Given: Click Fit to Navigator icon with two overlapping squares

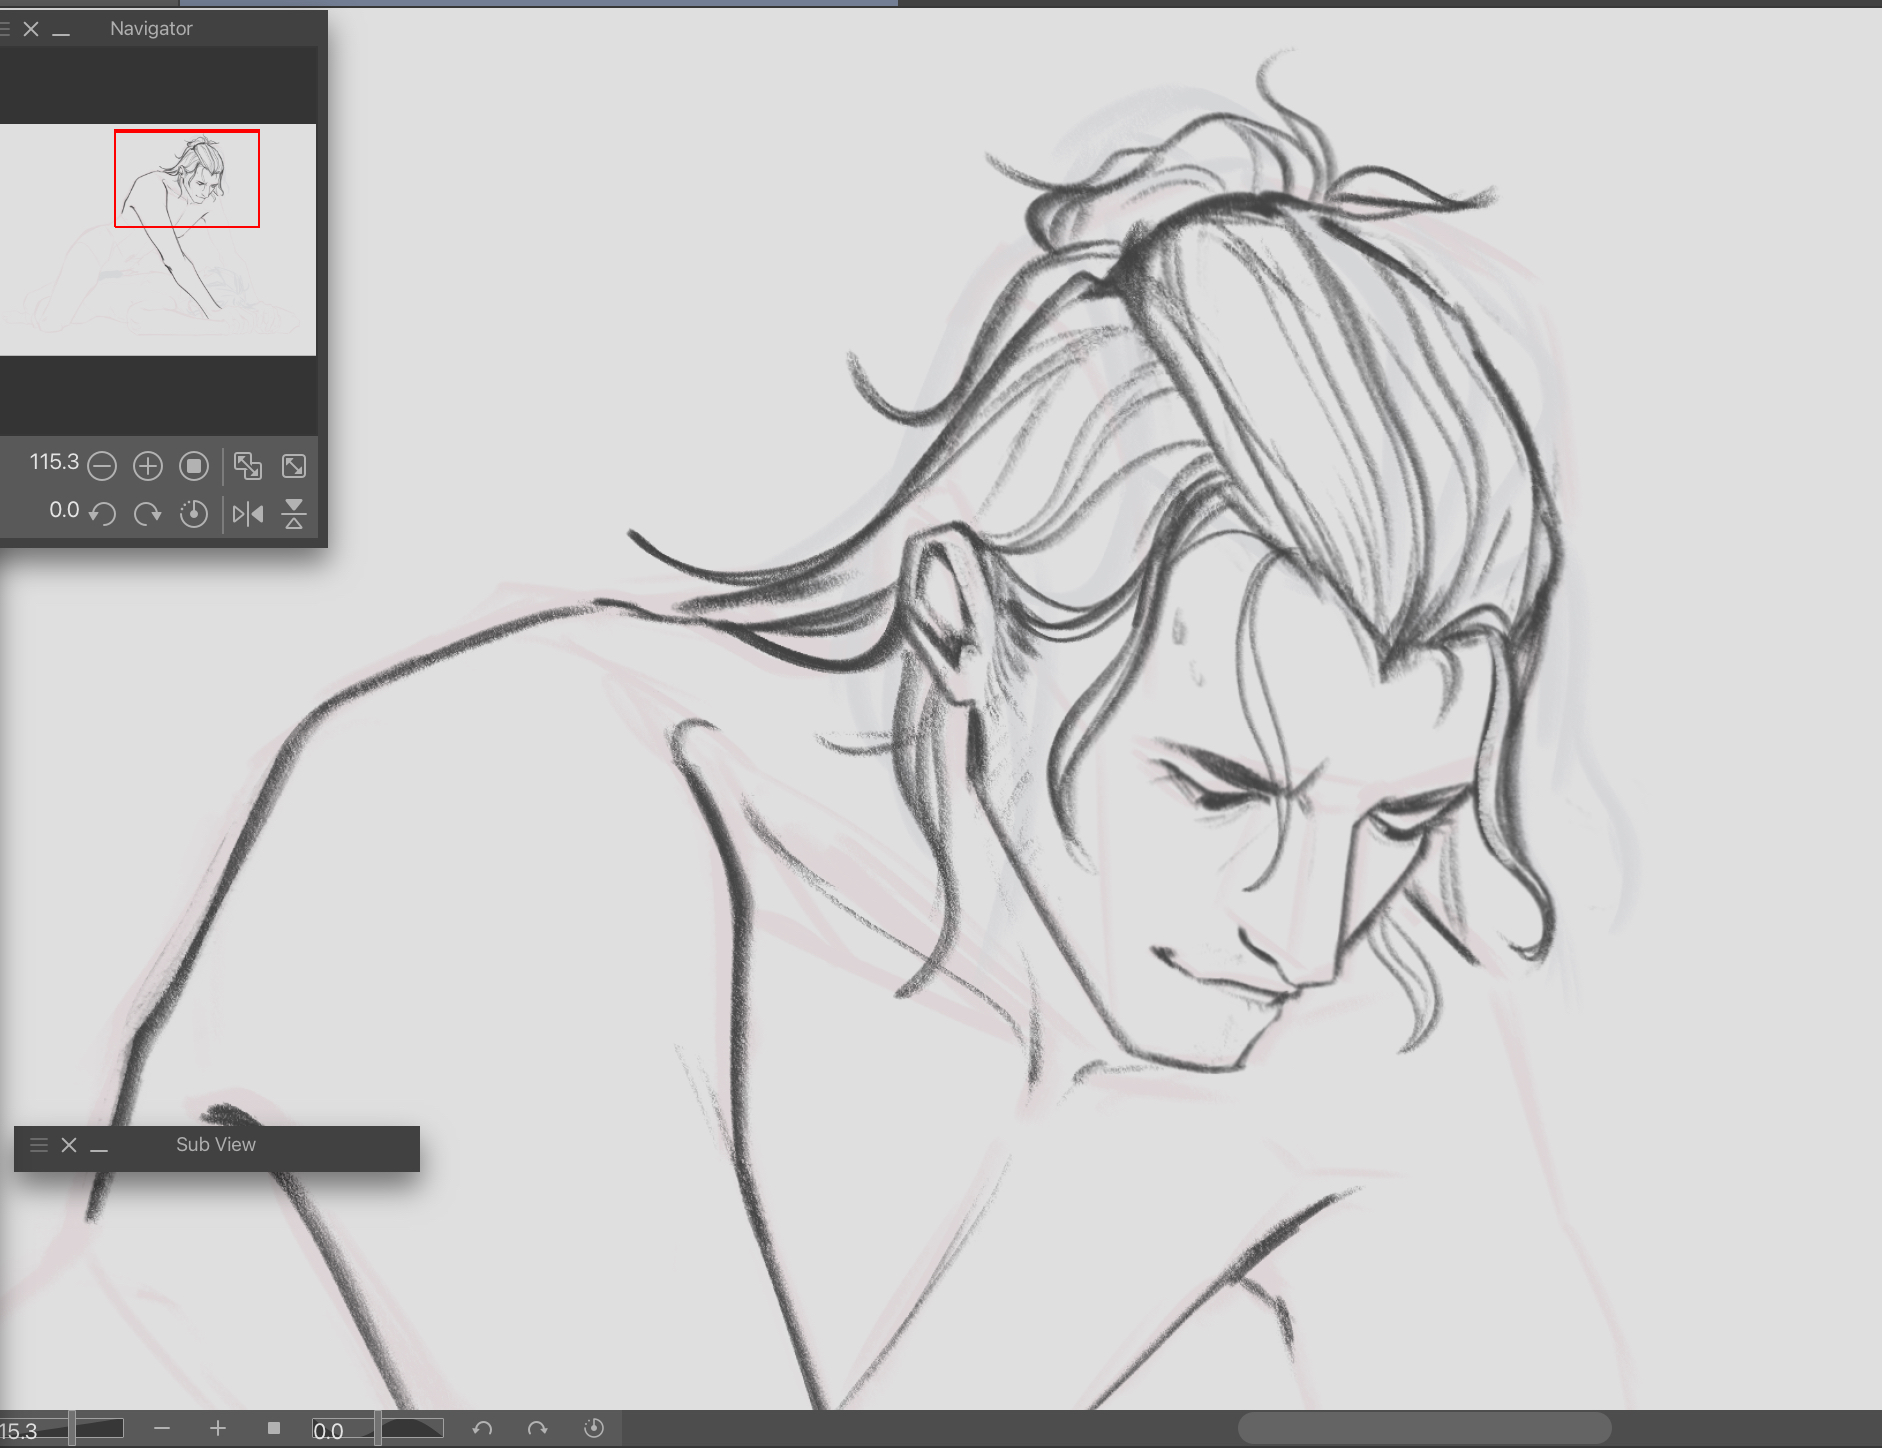Looking at the screenshot, I should click(x=247, y=466).
